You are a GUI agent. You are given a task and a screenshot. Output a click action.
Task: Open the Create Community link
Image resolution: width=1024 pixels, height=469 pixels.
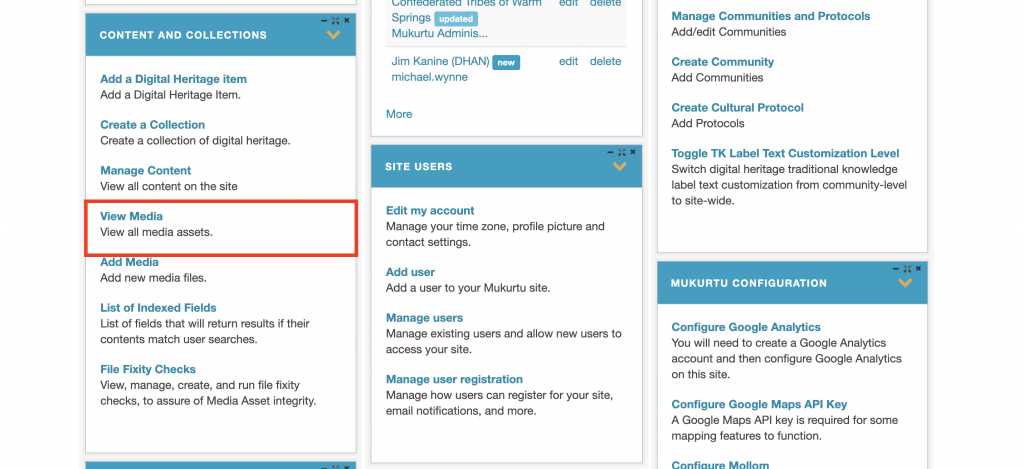click(x=722, y=62)
